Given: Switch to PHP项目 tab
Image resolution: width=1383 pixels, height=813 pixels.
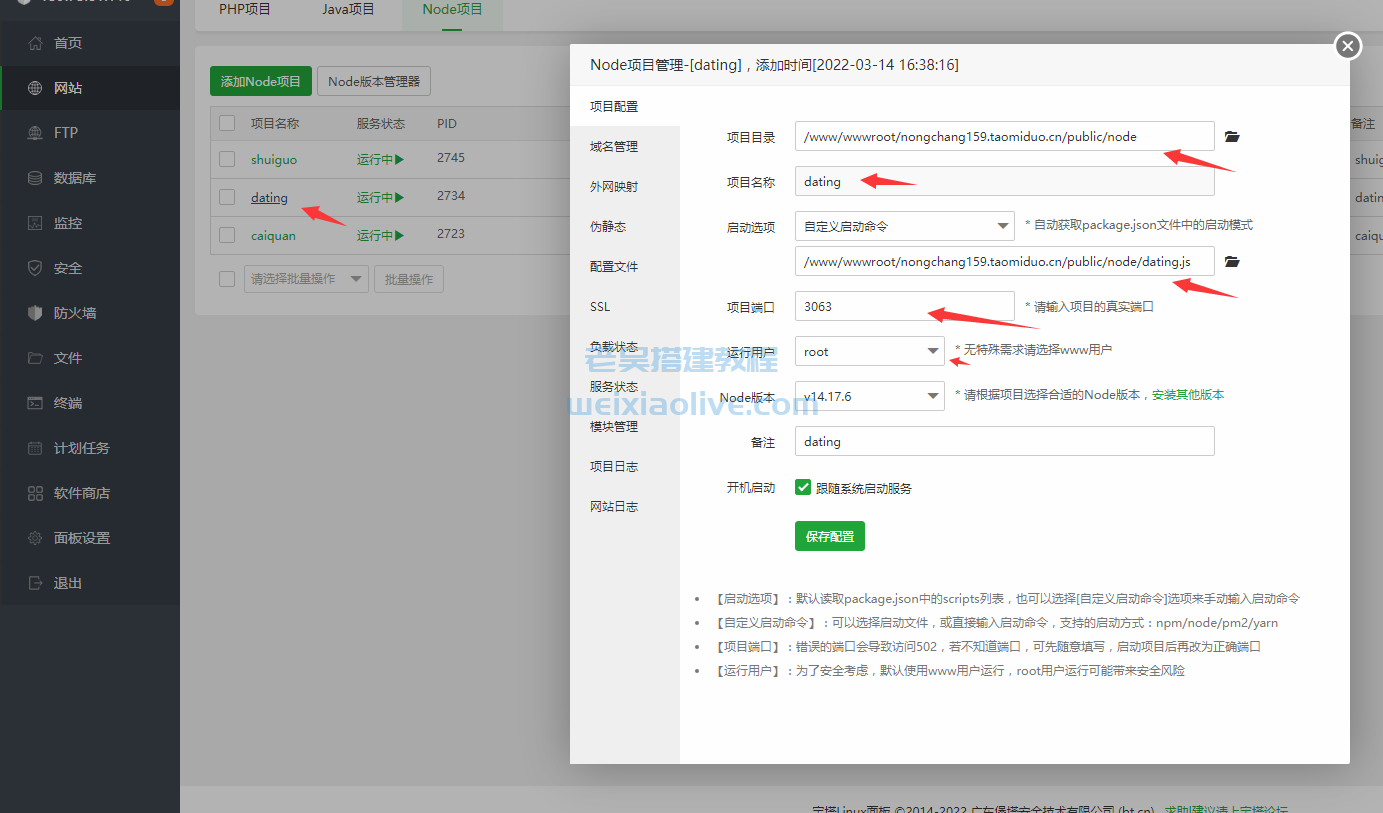Looking at the screenshot, I should (x=245, y=10).
